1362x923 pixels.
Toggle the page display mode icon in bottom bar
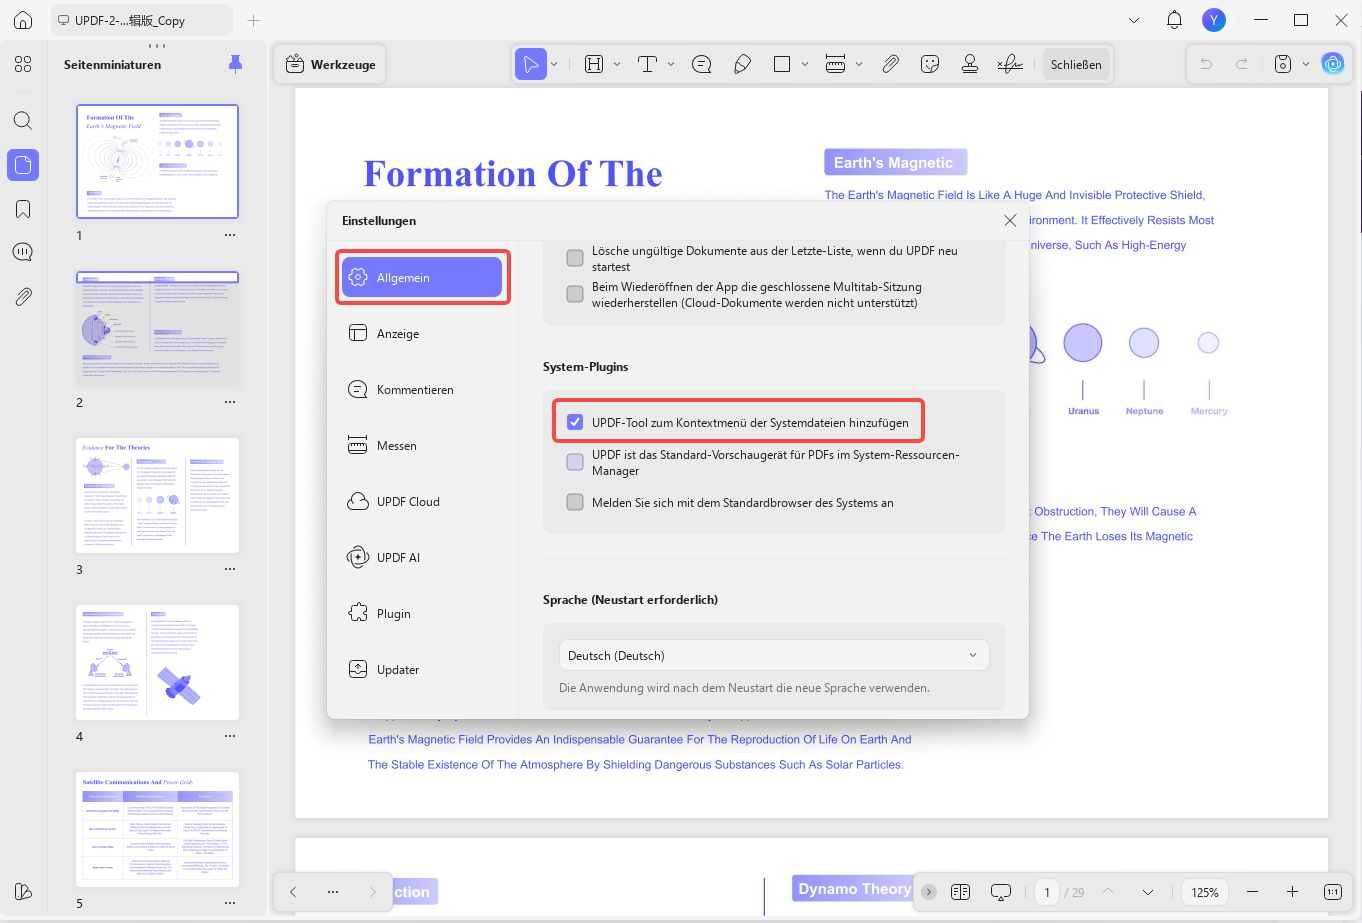click(x=960, y=891)
